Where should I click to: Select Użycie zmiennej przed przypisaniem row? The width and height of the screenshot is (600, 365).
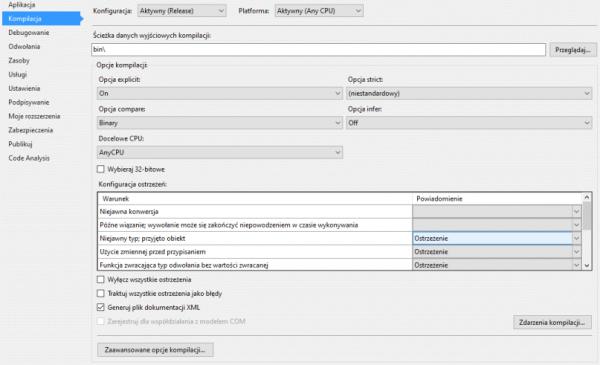click(x=255, y=252)
